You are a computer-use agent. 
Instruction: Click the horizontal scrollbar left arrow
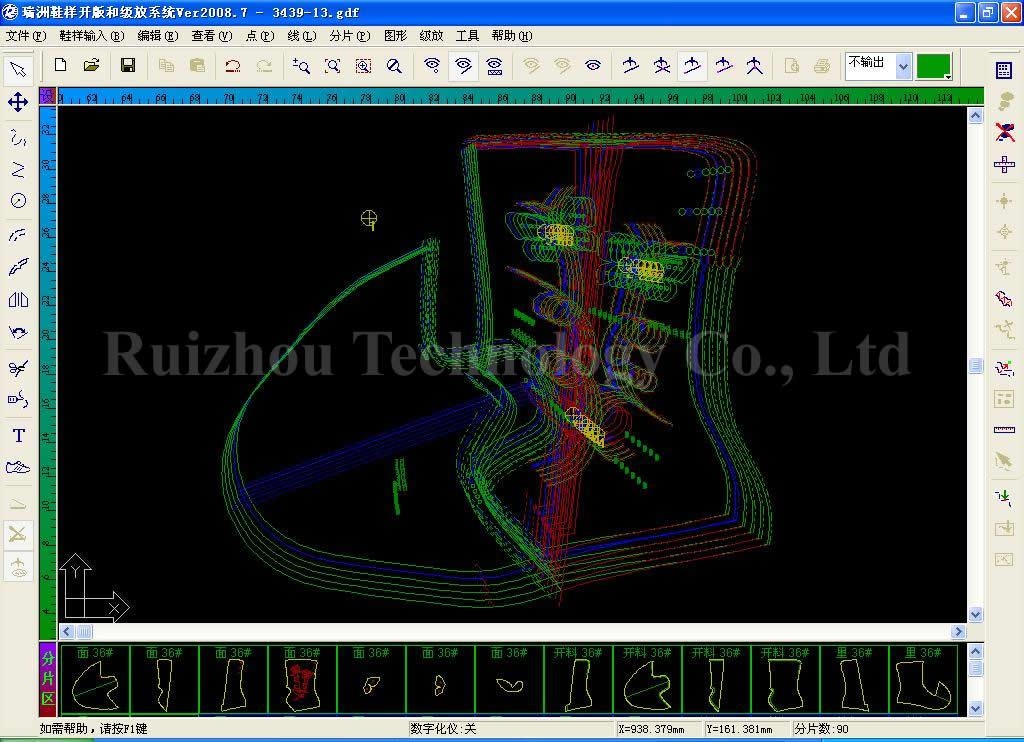coord(67,632)
